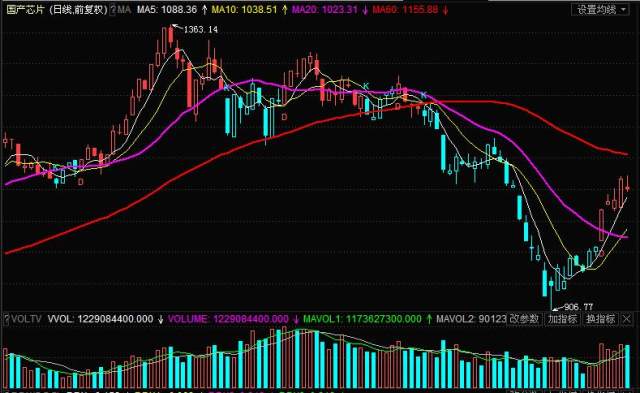Click the red D marker near chart start

(x=80, y=182)
